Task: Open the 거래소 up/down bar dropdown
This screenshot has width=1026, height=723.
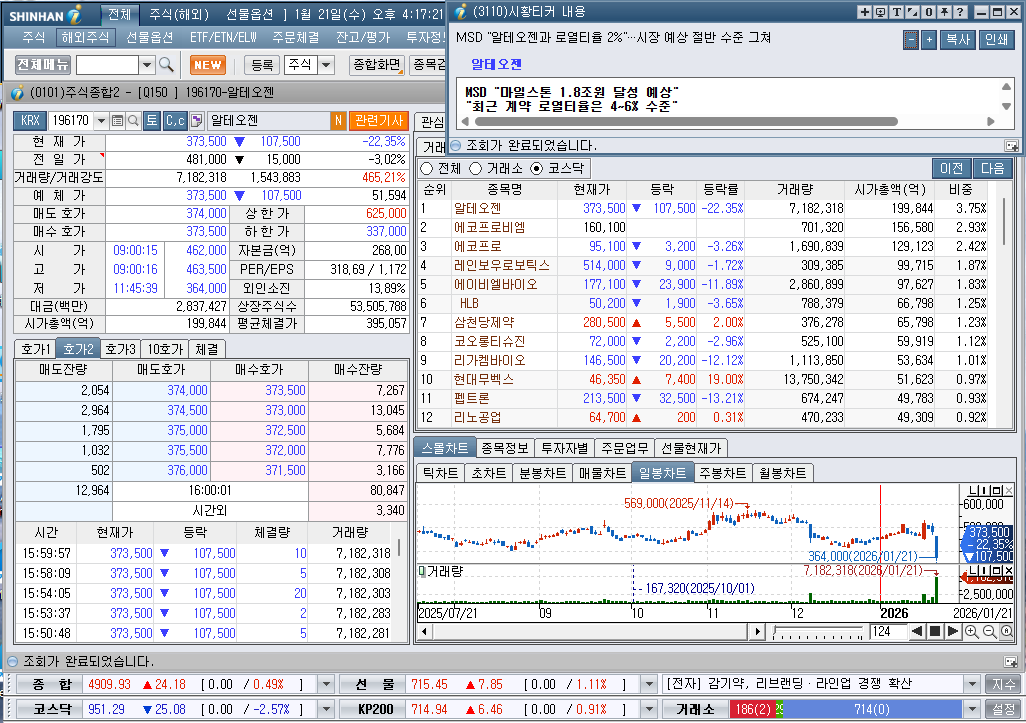Action: [x=972, y=709]
